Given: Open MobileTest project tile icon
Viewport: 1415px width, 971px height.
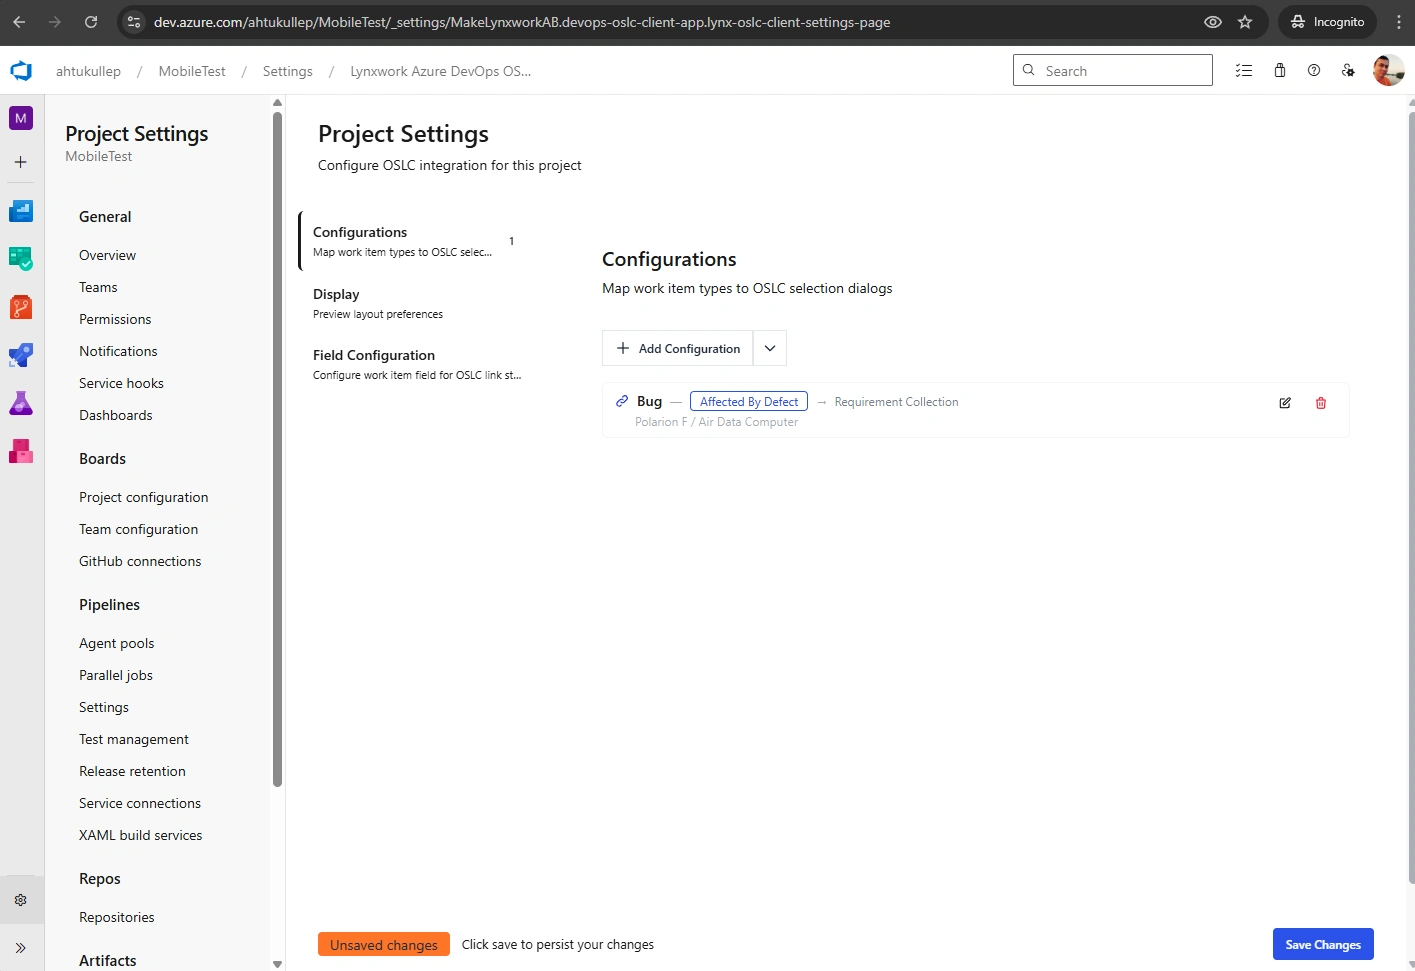Looking at the screenshot, I should click(x=21, y=118).
